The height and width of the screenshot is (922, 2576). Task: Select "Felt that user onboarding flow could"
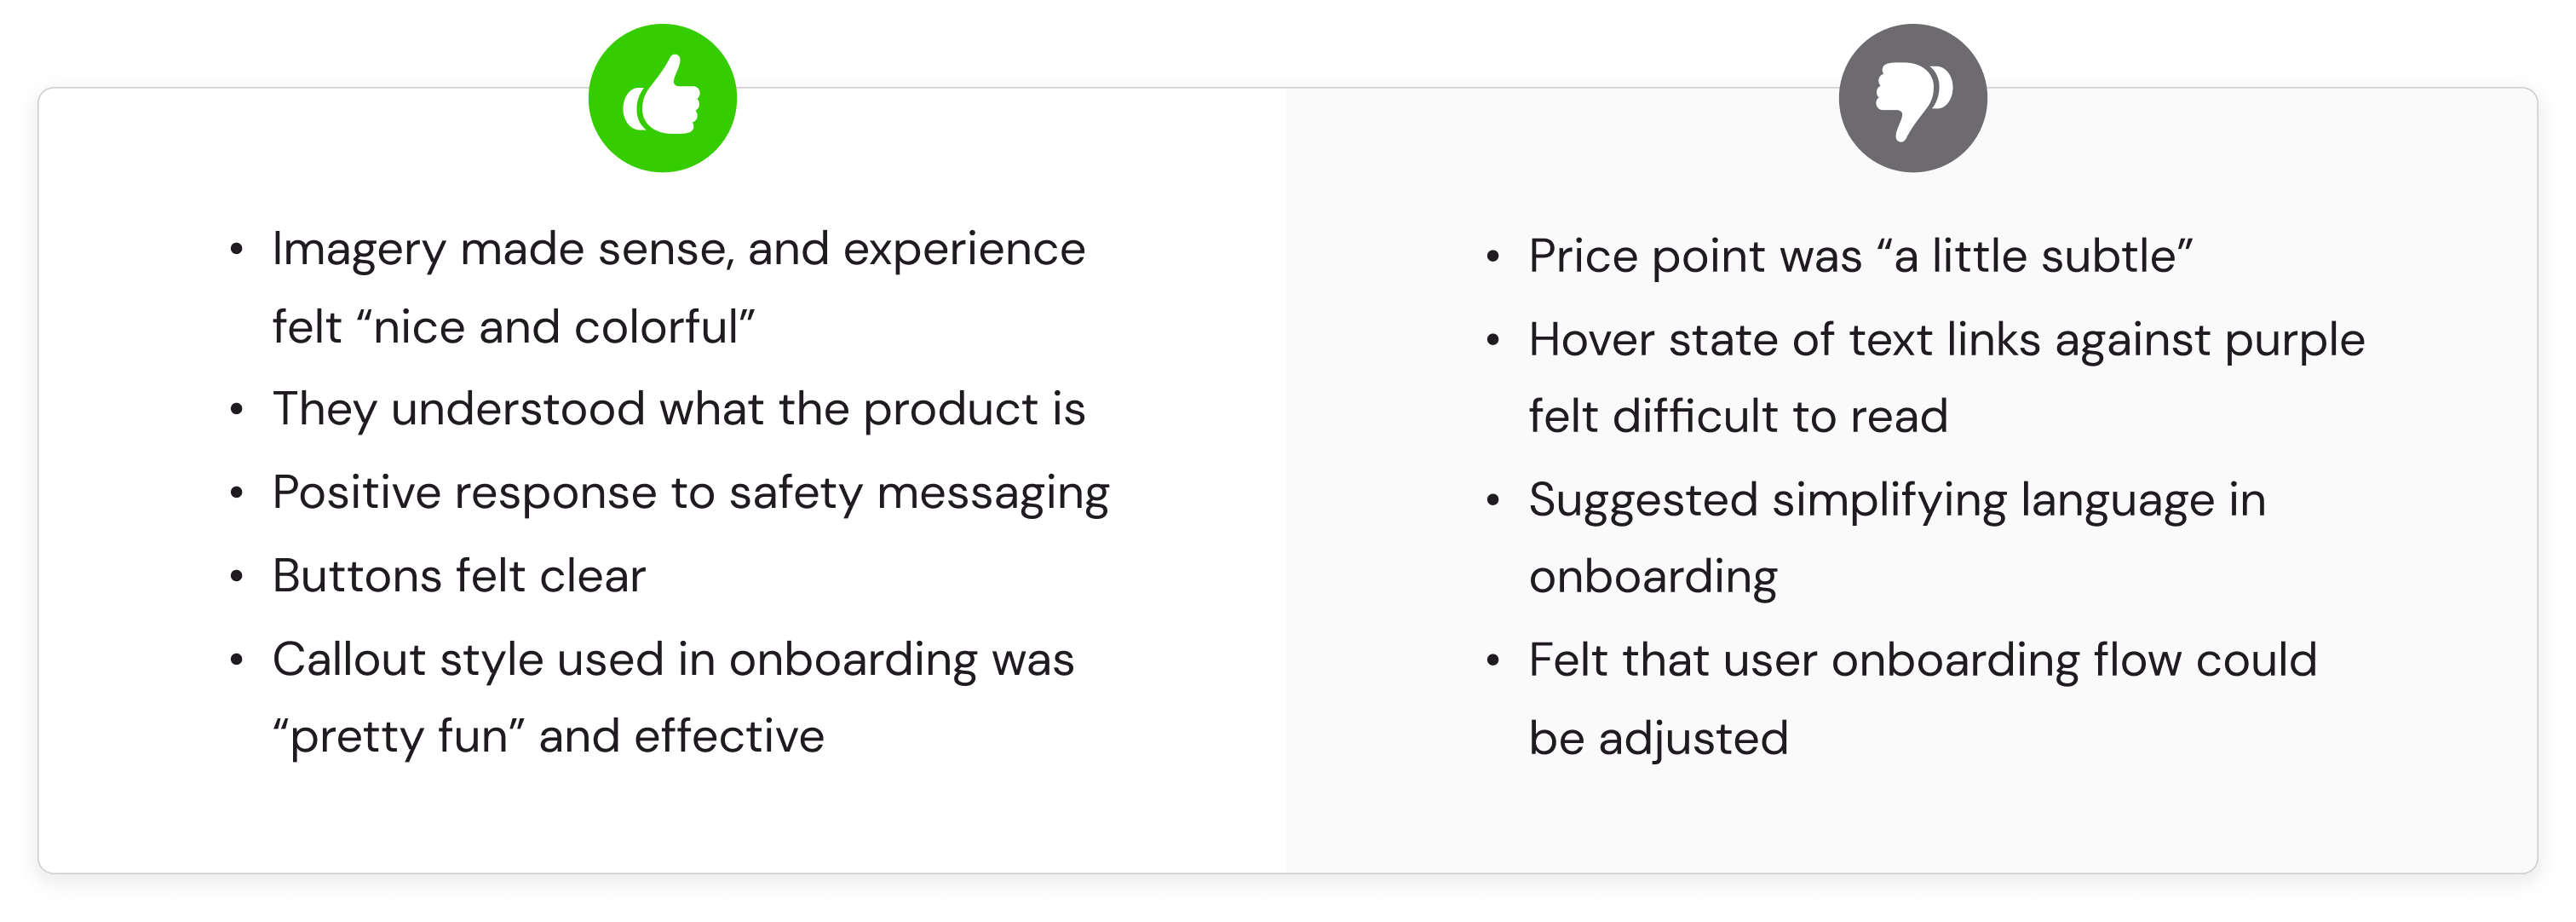(1922, 661)
